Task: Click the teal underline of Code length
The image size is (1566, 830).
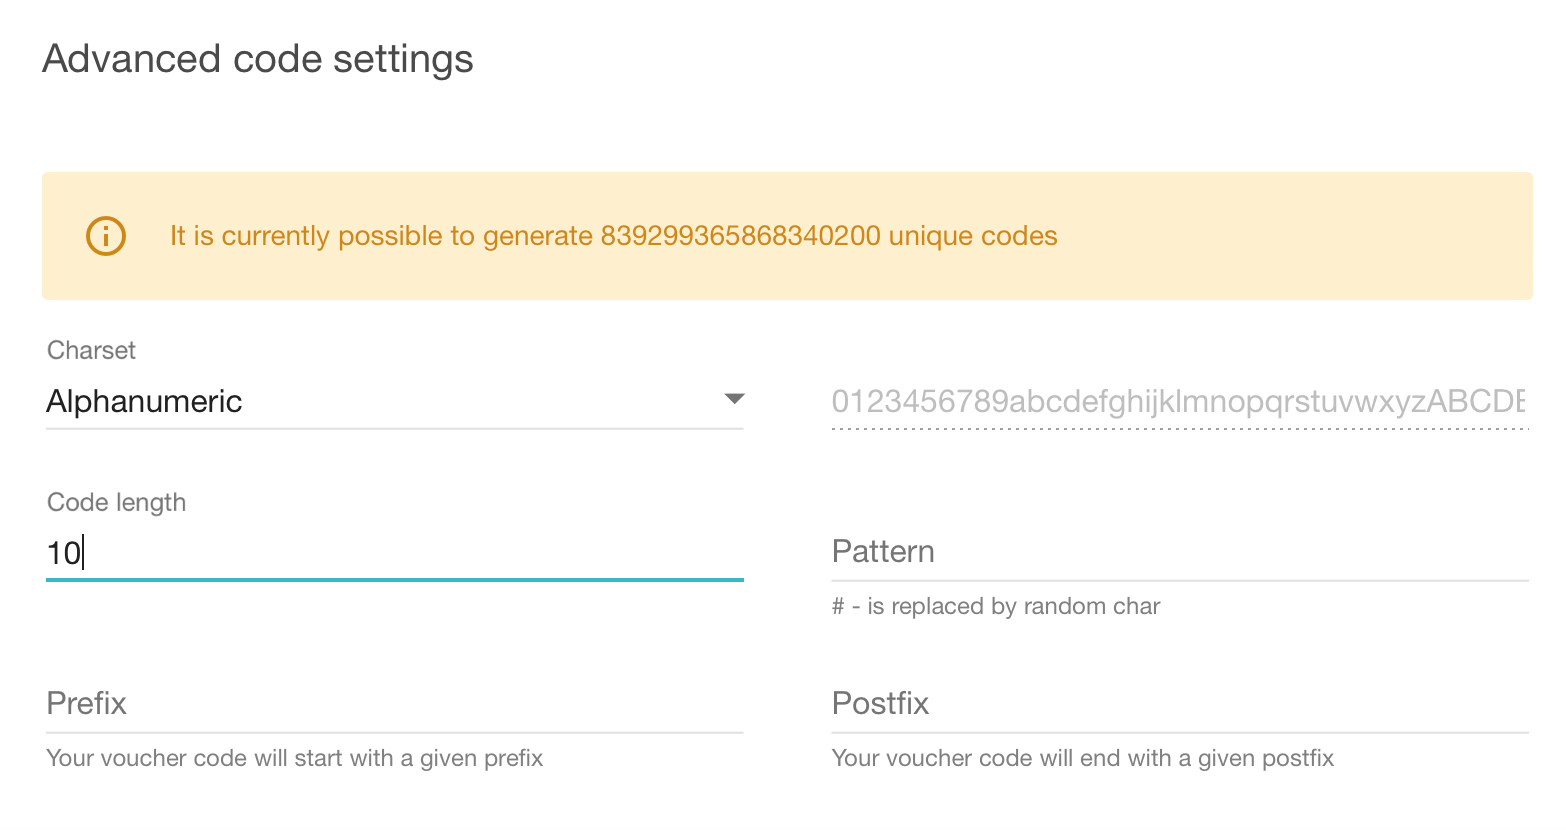Action: click(x=394, y=579)
